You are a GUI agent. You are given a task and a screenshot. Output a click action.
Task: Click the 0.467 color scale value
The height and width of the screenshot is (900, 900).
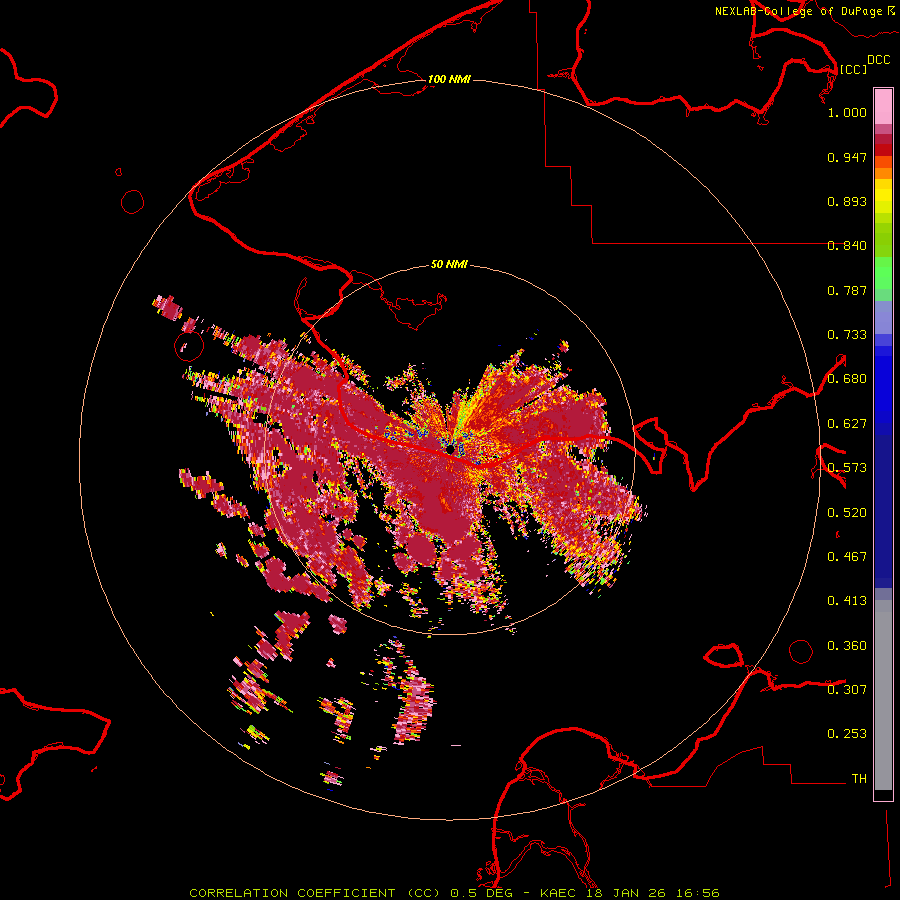(847, 557)
